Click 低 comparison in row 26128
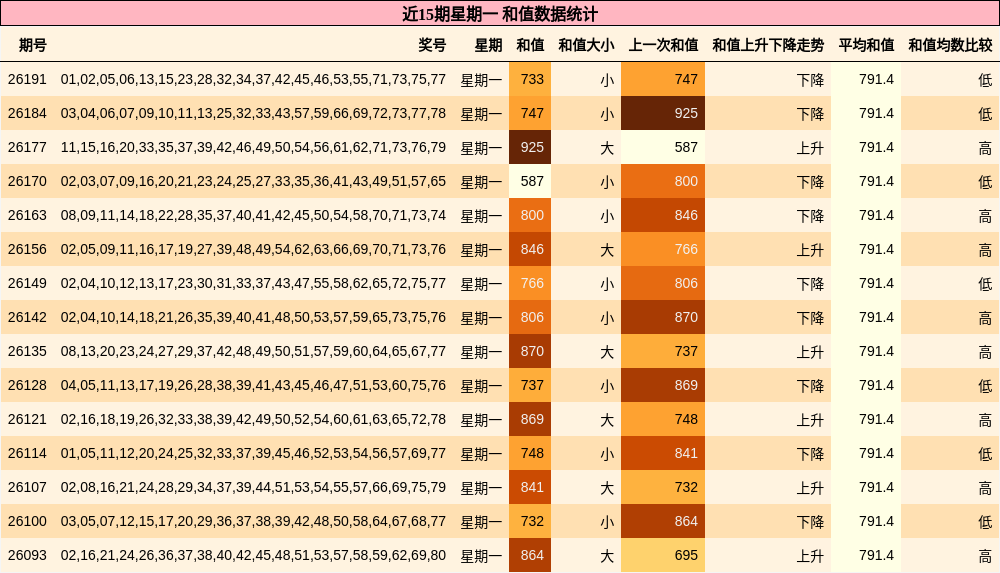1000x573 pixels. coord(985,385)
